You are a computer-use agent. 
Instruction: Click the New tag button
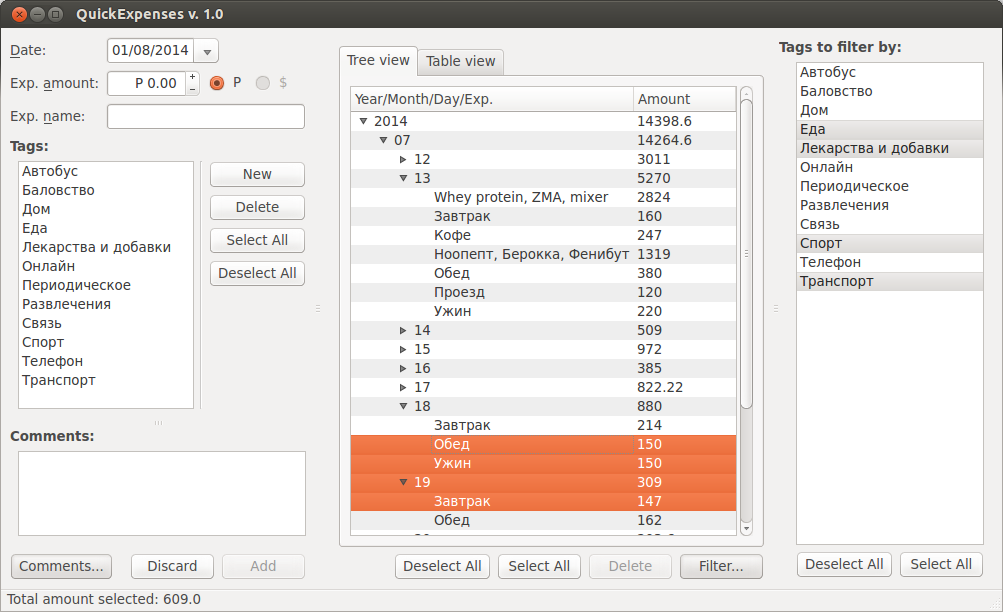point(257,174)
